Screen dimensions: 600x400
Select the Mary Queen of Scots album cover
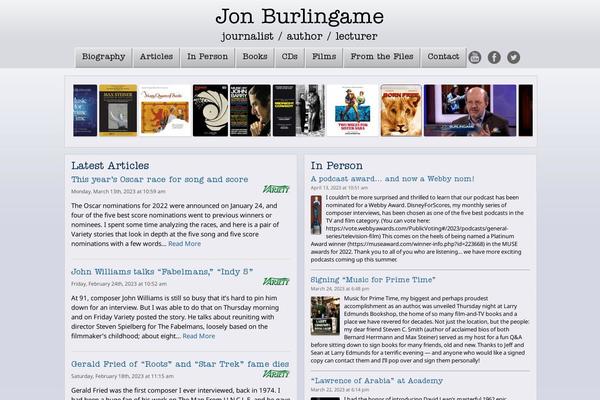(x=165, y=110)
